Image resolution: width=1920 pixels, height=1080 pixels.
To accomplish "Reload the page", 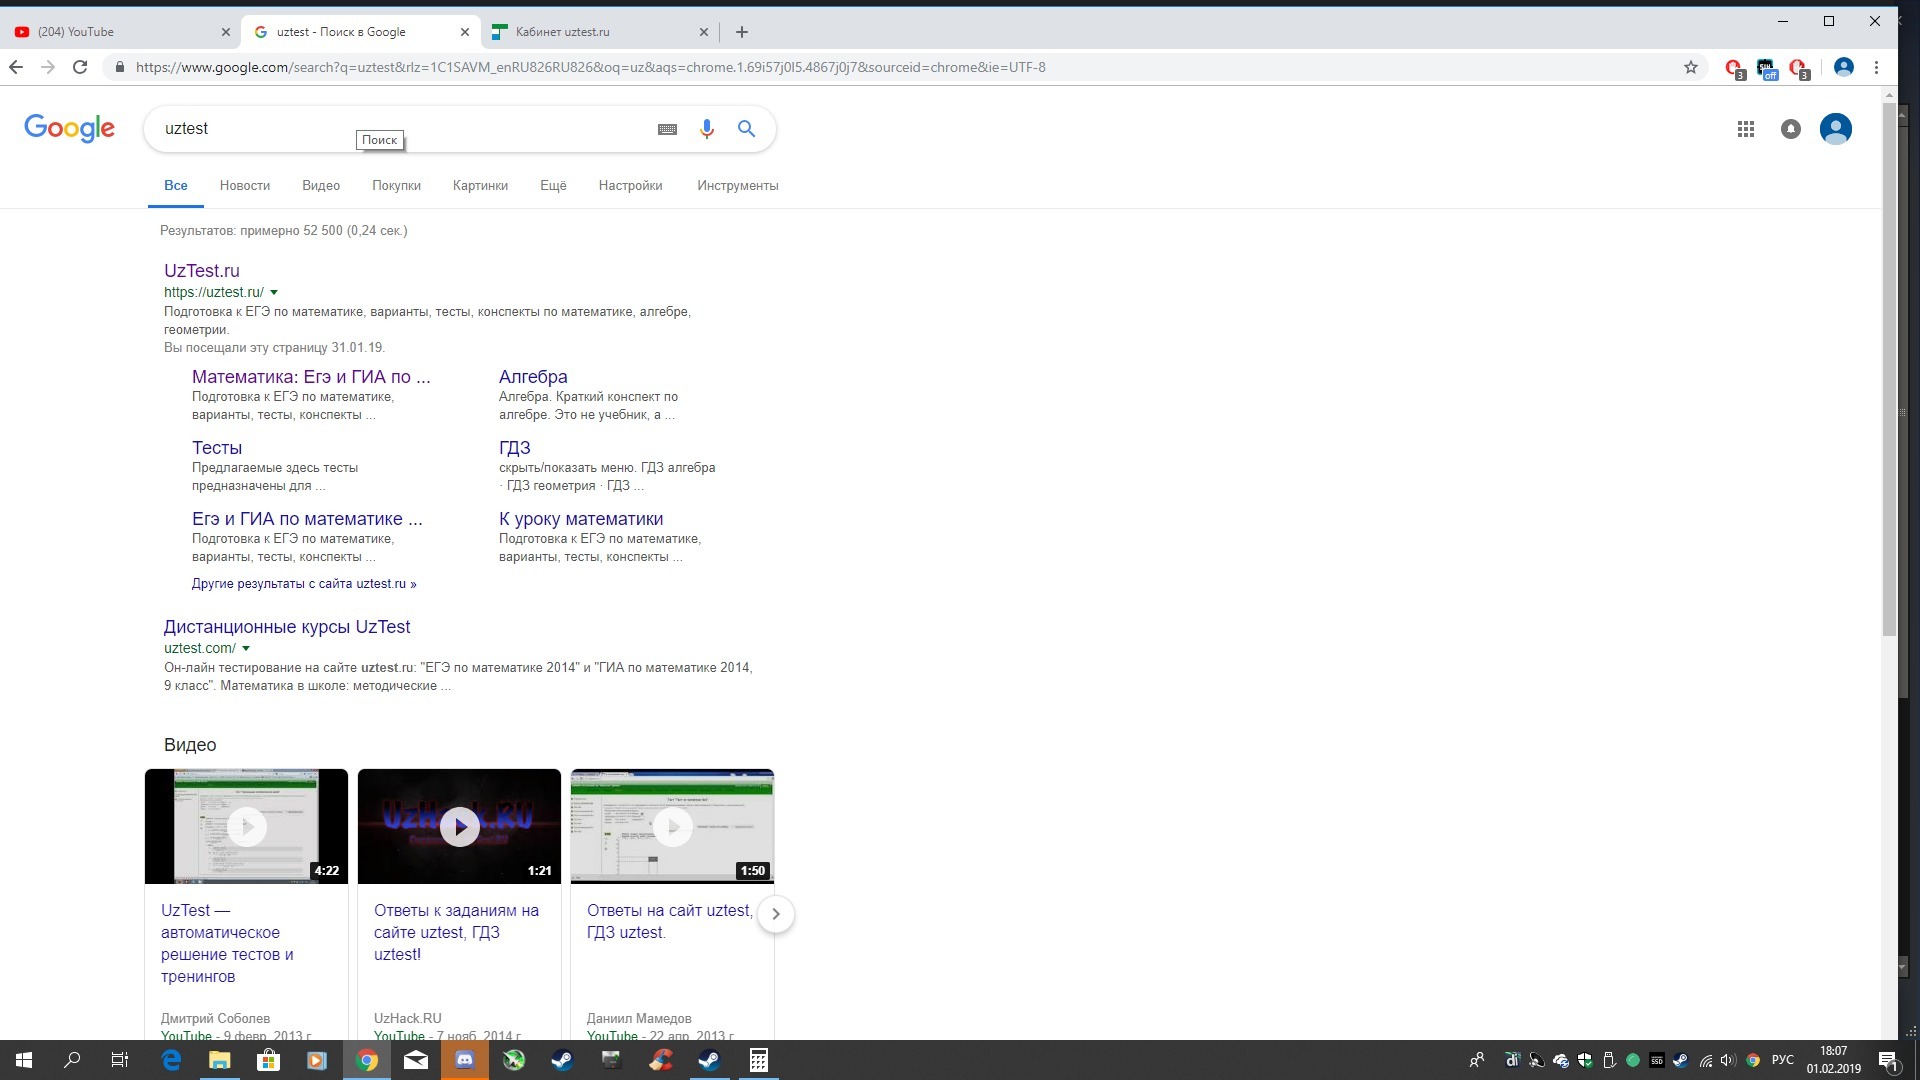I will pos(80,67).
